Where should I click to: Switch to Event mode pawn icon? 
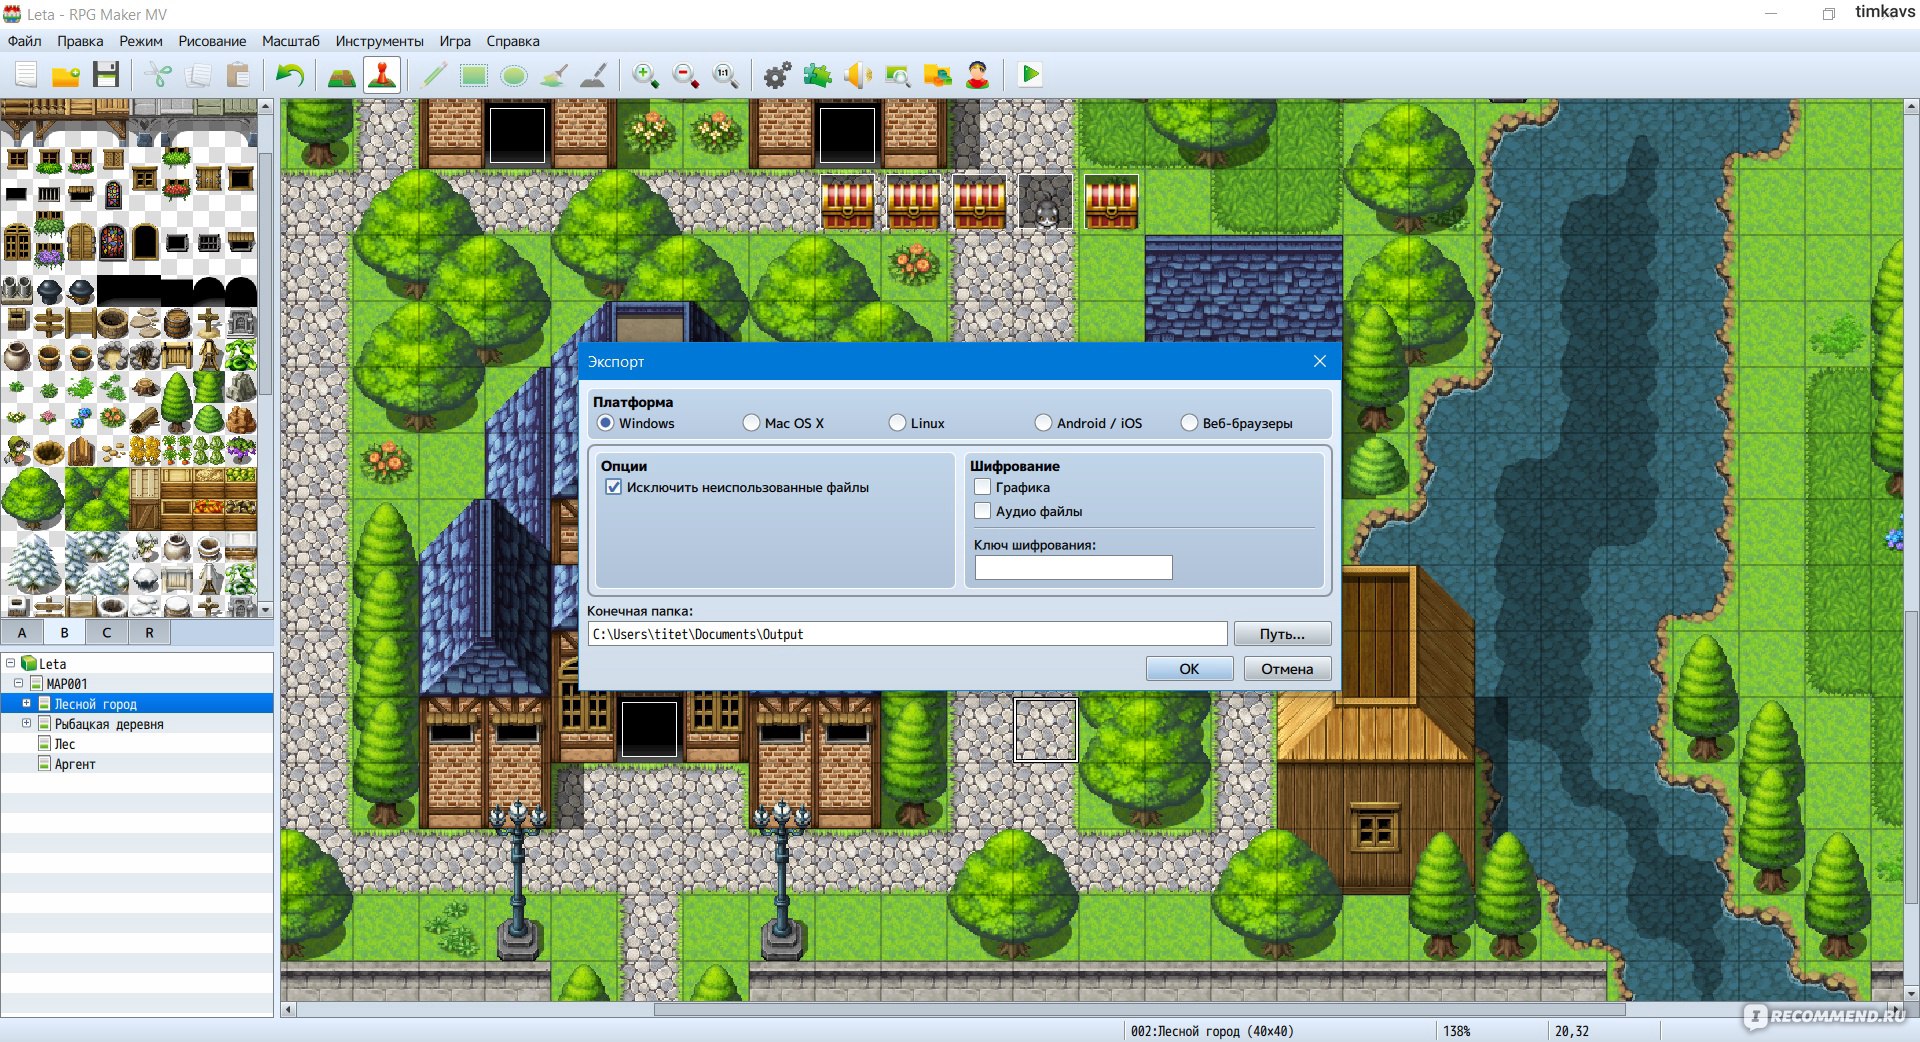382,75
